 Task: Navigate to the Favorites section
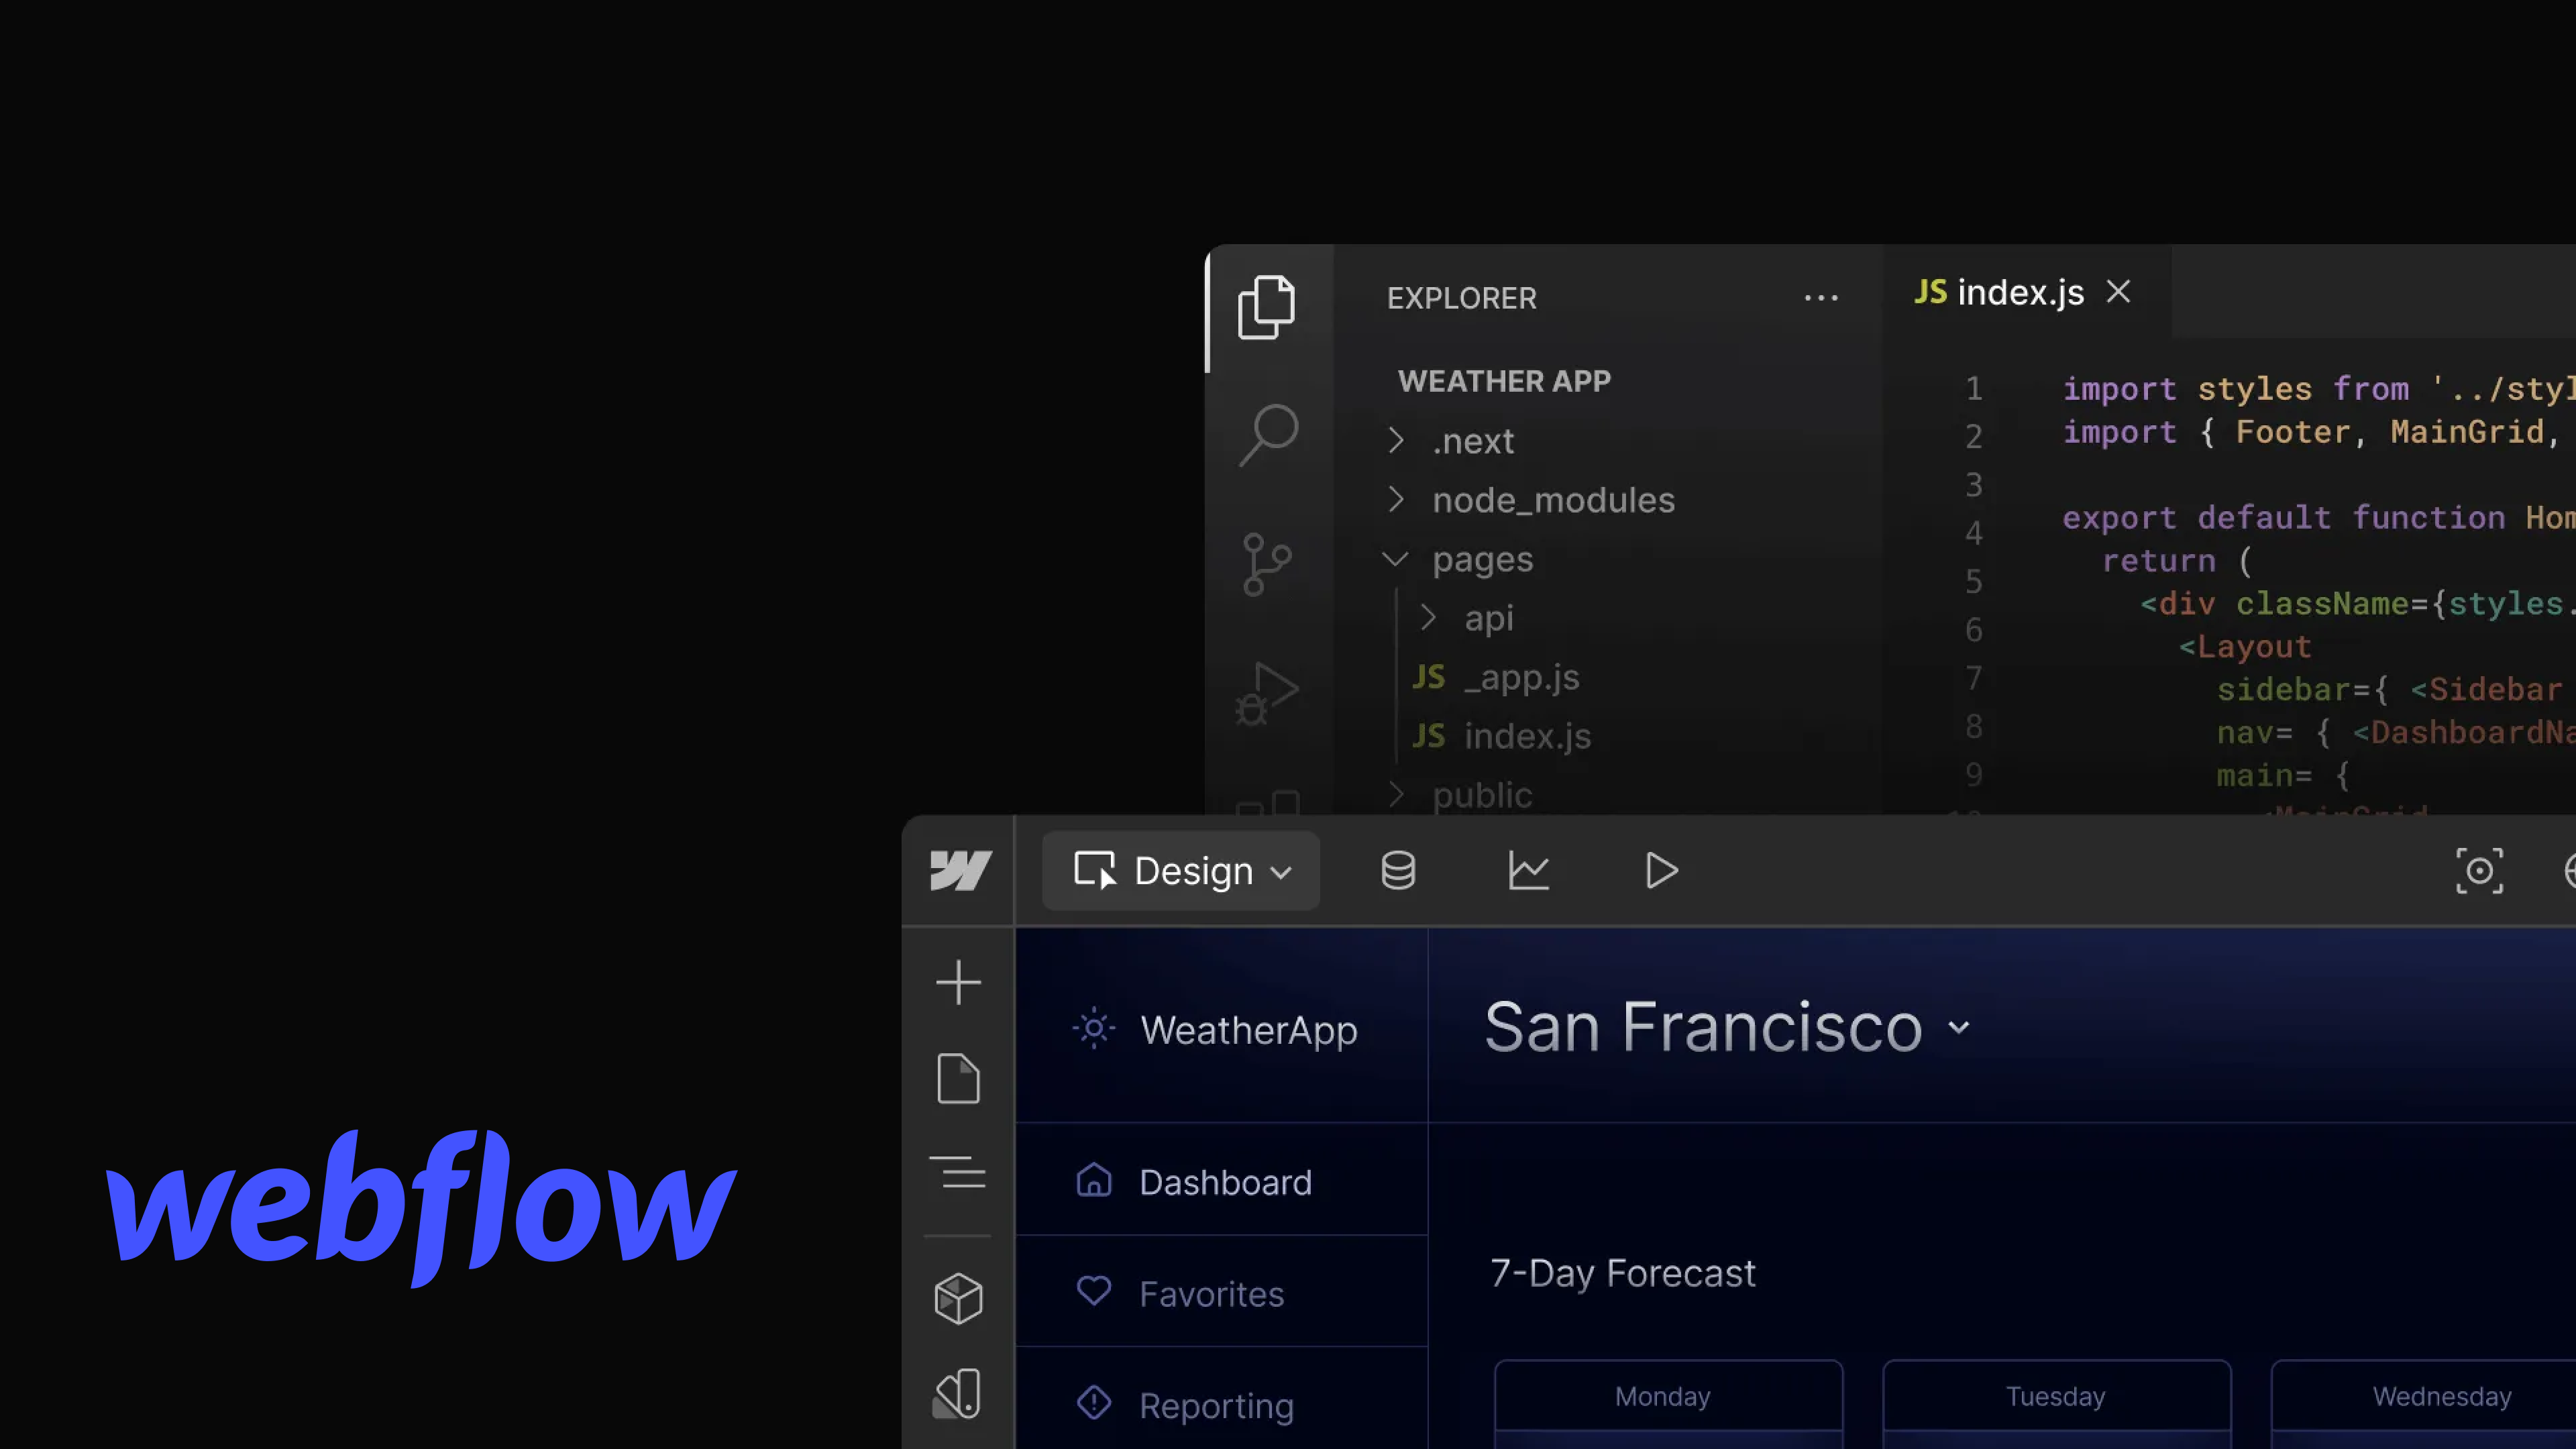point(1211,1293)
